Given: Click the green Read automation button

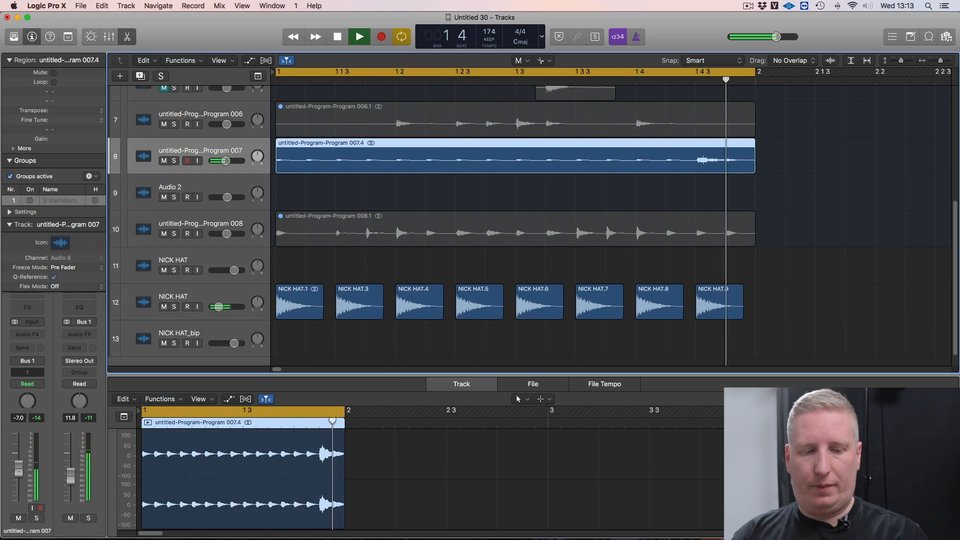Looking at the screenshot, I should [x=27, y=384].
